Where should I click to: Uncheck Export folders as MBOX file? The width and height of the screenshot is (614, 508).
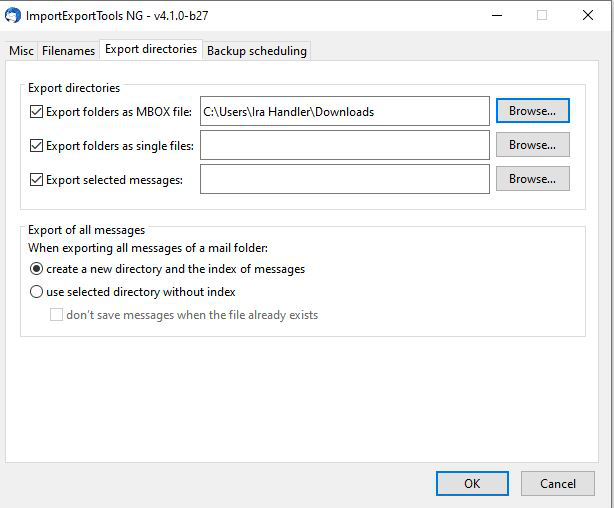(36, 112)
